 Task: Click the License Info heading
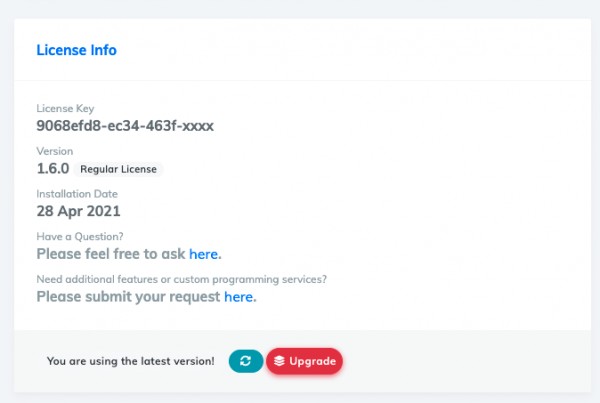pyautogui.click(x=77, y=50)
